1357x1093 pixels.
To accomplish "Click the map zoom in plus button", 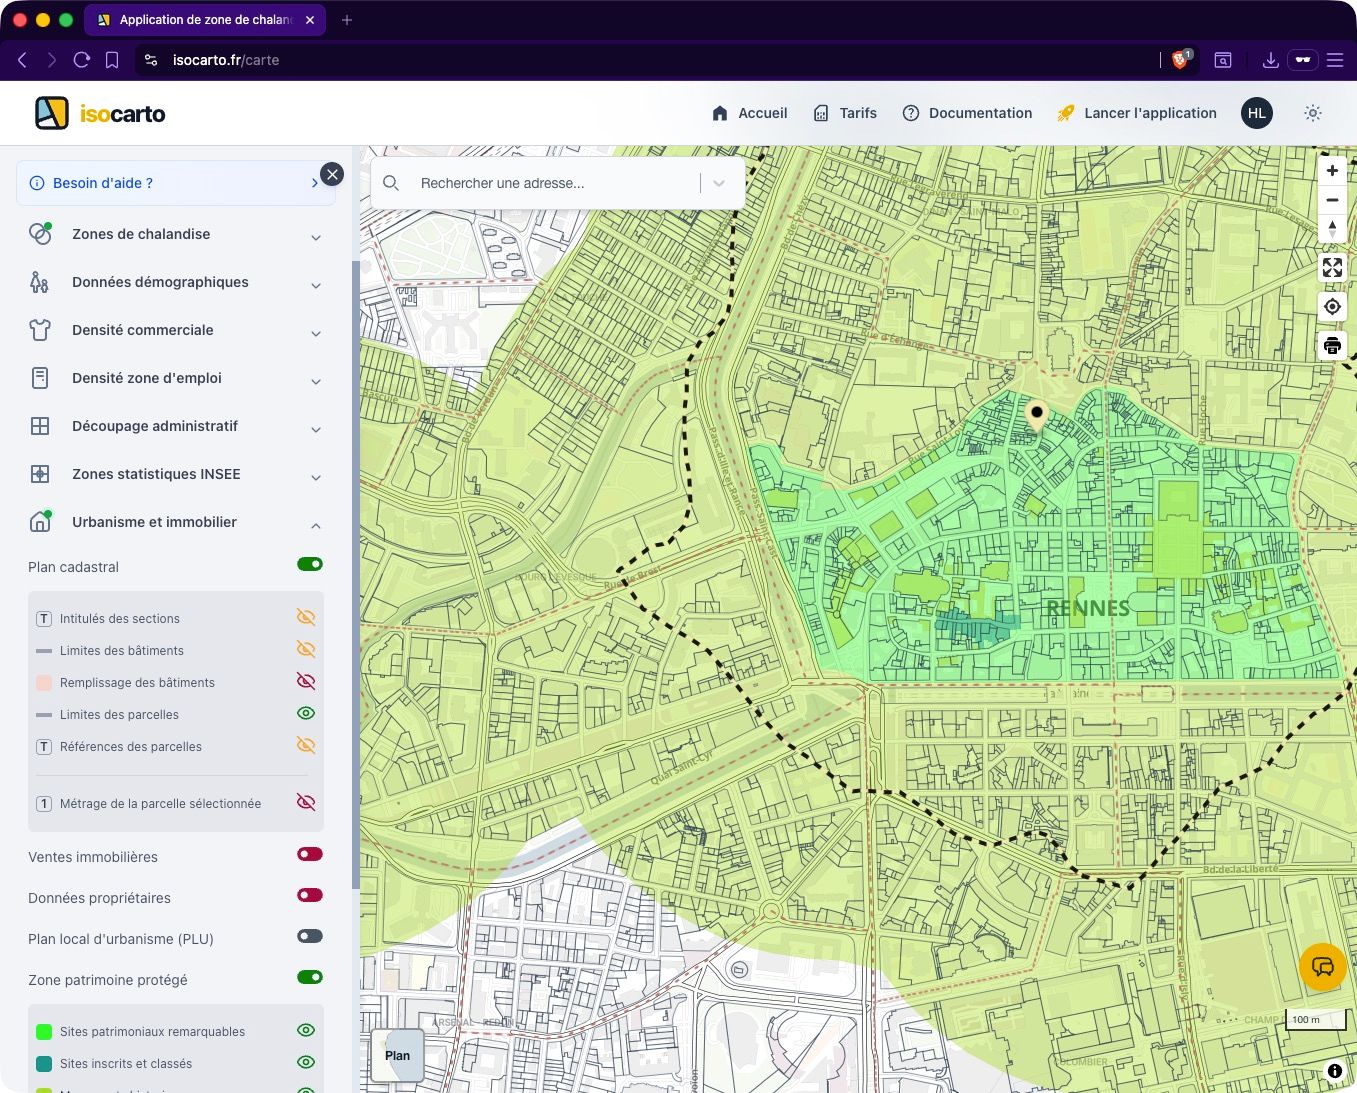I will pos(1332,171).
